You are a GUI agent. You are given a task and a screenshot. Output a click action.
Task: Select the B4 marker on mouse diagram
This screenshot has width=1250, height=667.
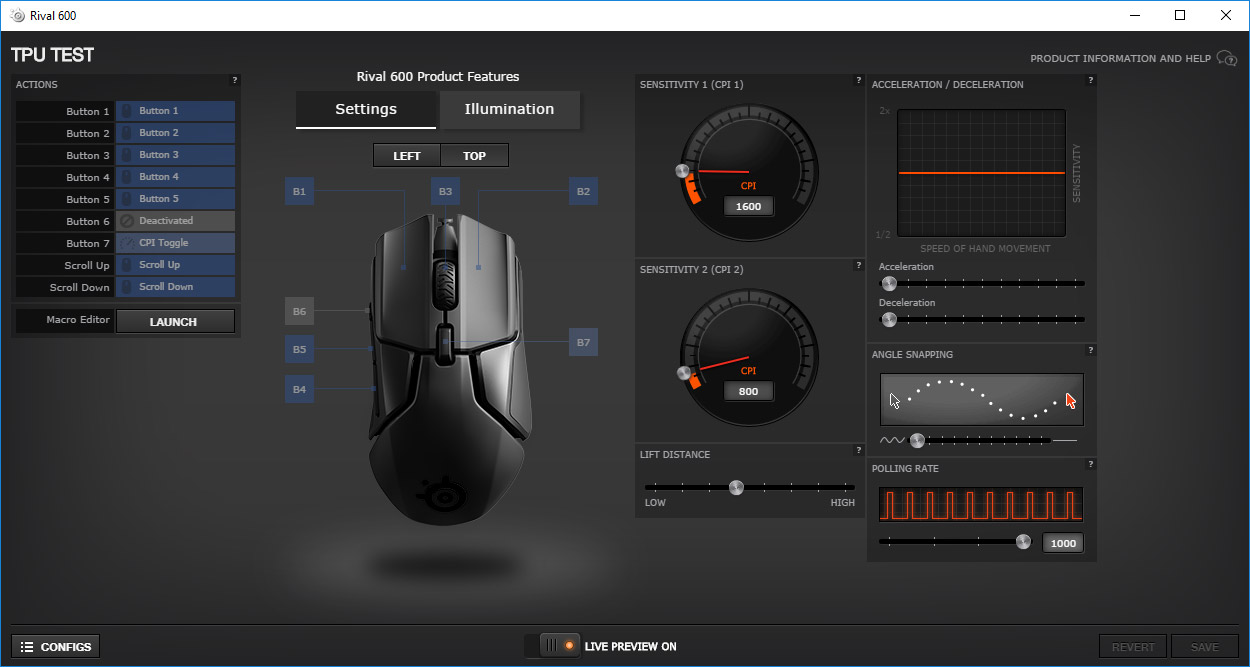point(299,390)
